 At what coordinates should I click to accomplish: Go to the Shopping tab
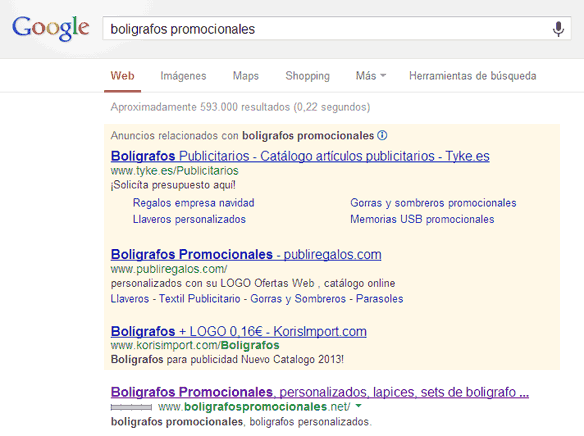pos(308,76)
